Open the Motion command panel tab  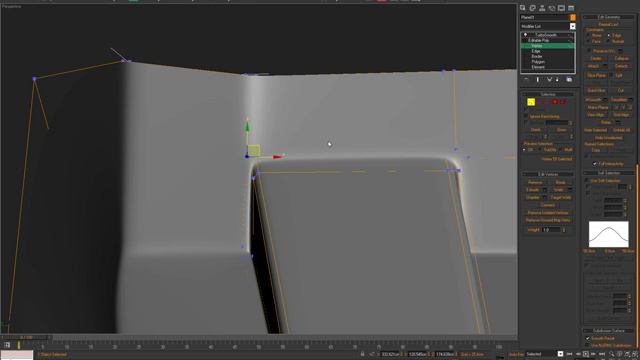coord(552,8)
